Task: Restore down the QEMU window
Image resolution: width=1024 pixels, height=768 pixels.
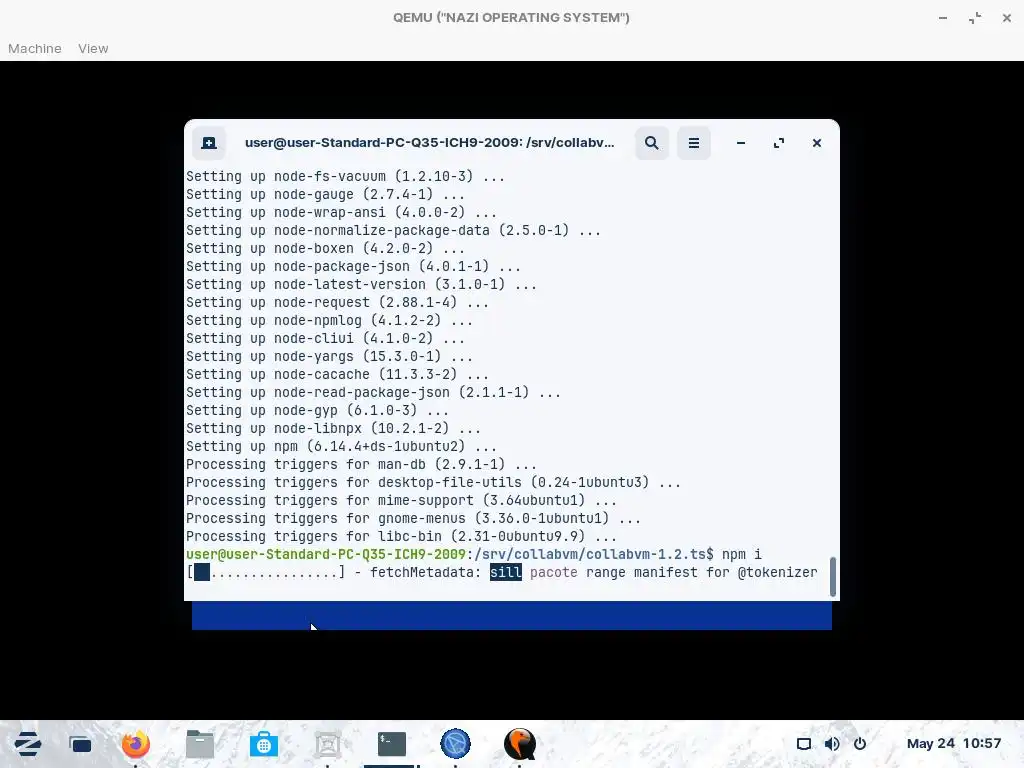Action: point(975,18)
